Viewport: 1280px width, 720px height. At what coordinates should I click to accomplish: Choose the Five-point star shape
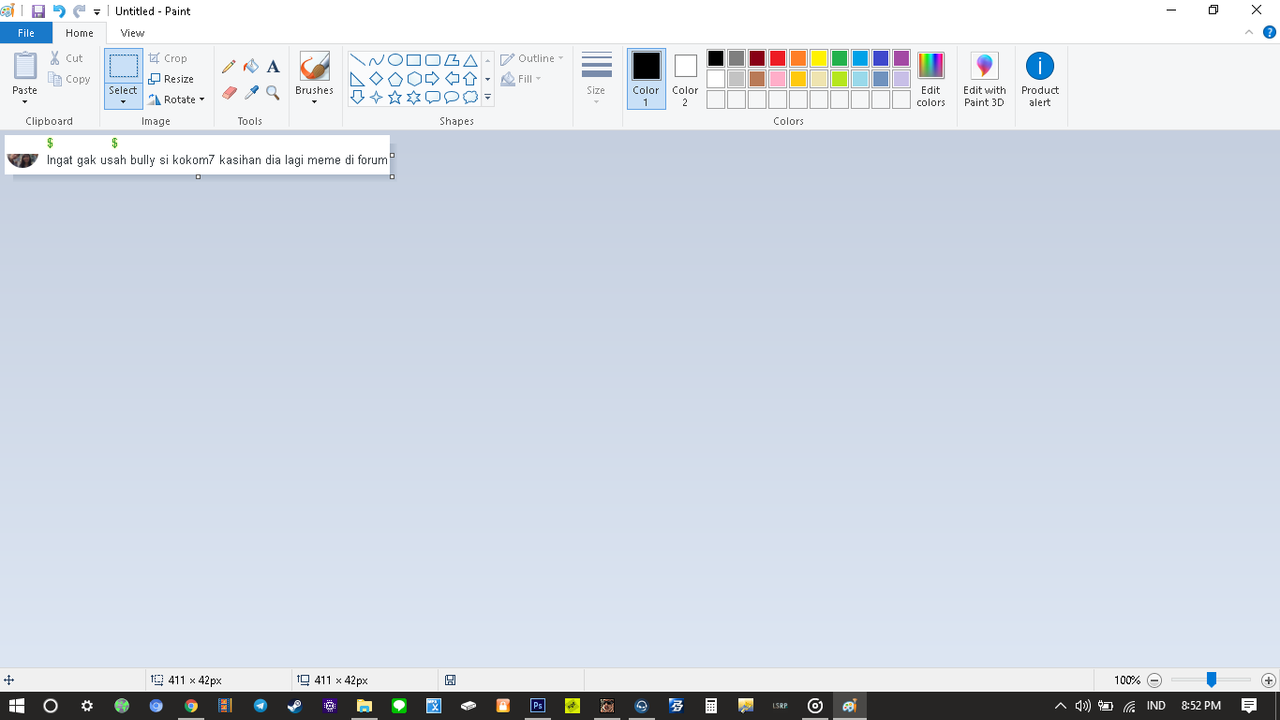point(395,97)
